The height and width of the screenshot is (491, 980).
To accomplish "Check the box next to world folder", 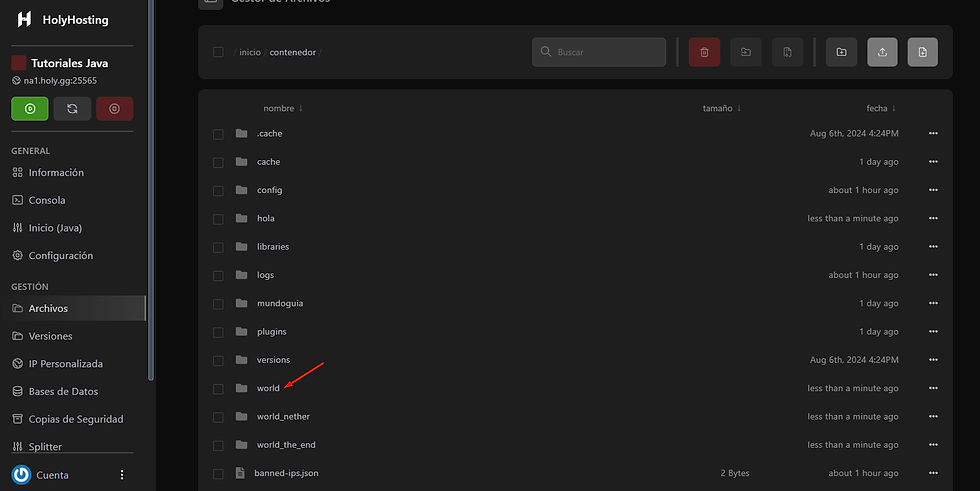I will click(218, 388).
